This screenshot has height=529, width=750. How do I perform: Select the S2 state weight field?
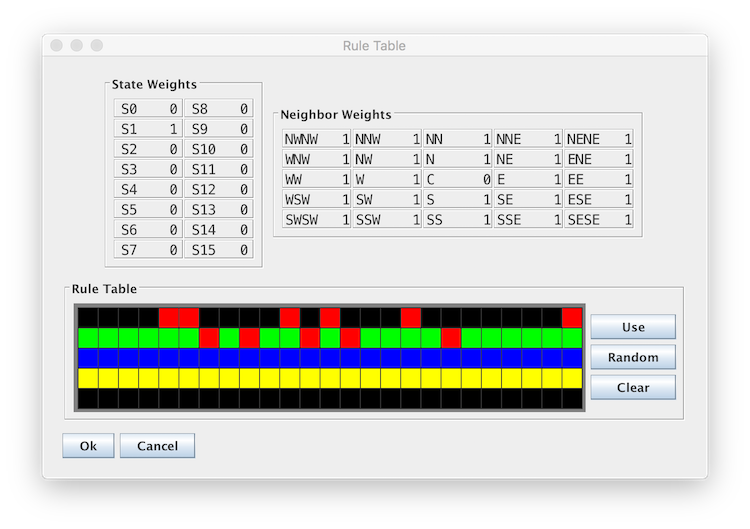coord(148,149)
